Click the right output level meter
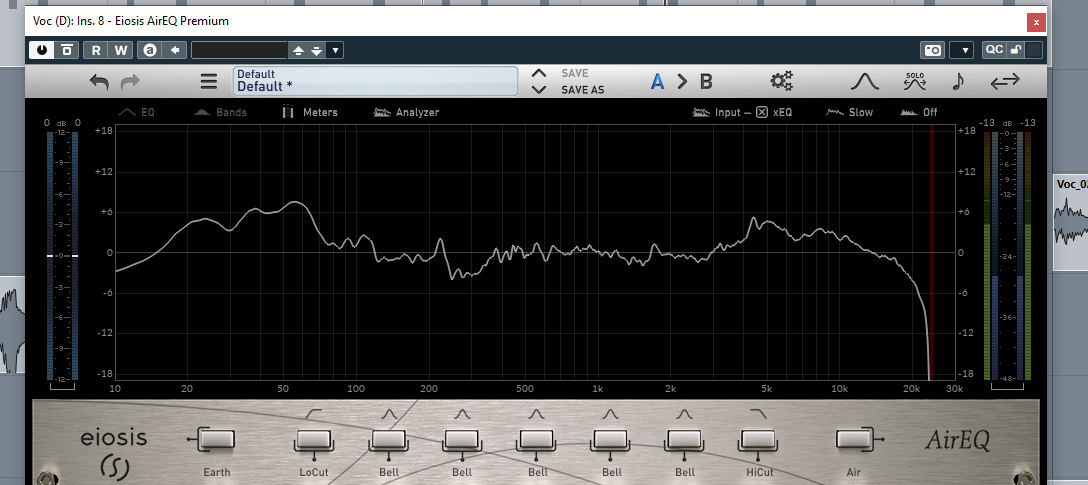The width and height of the screenshot is (1088, 485). coord(1008,255)
